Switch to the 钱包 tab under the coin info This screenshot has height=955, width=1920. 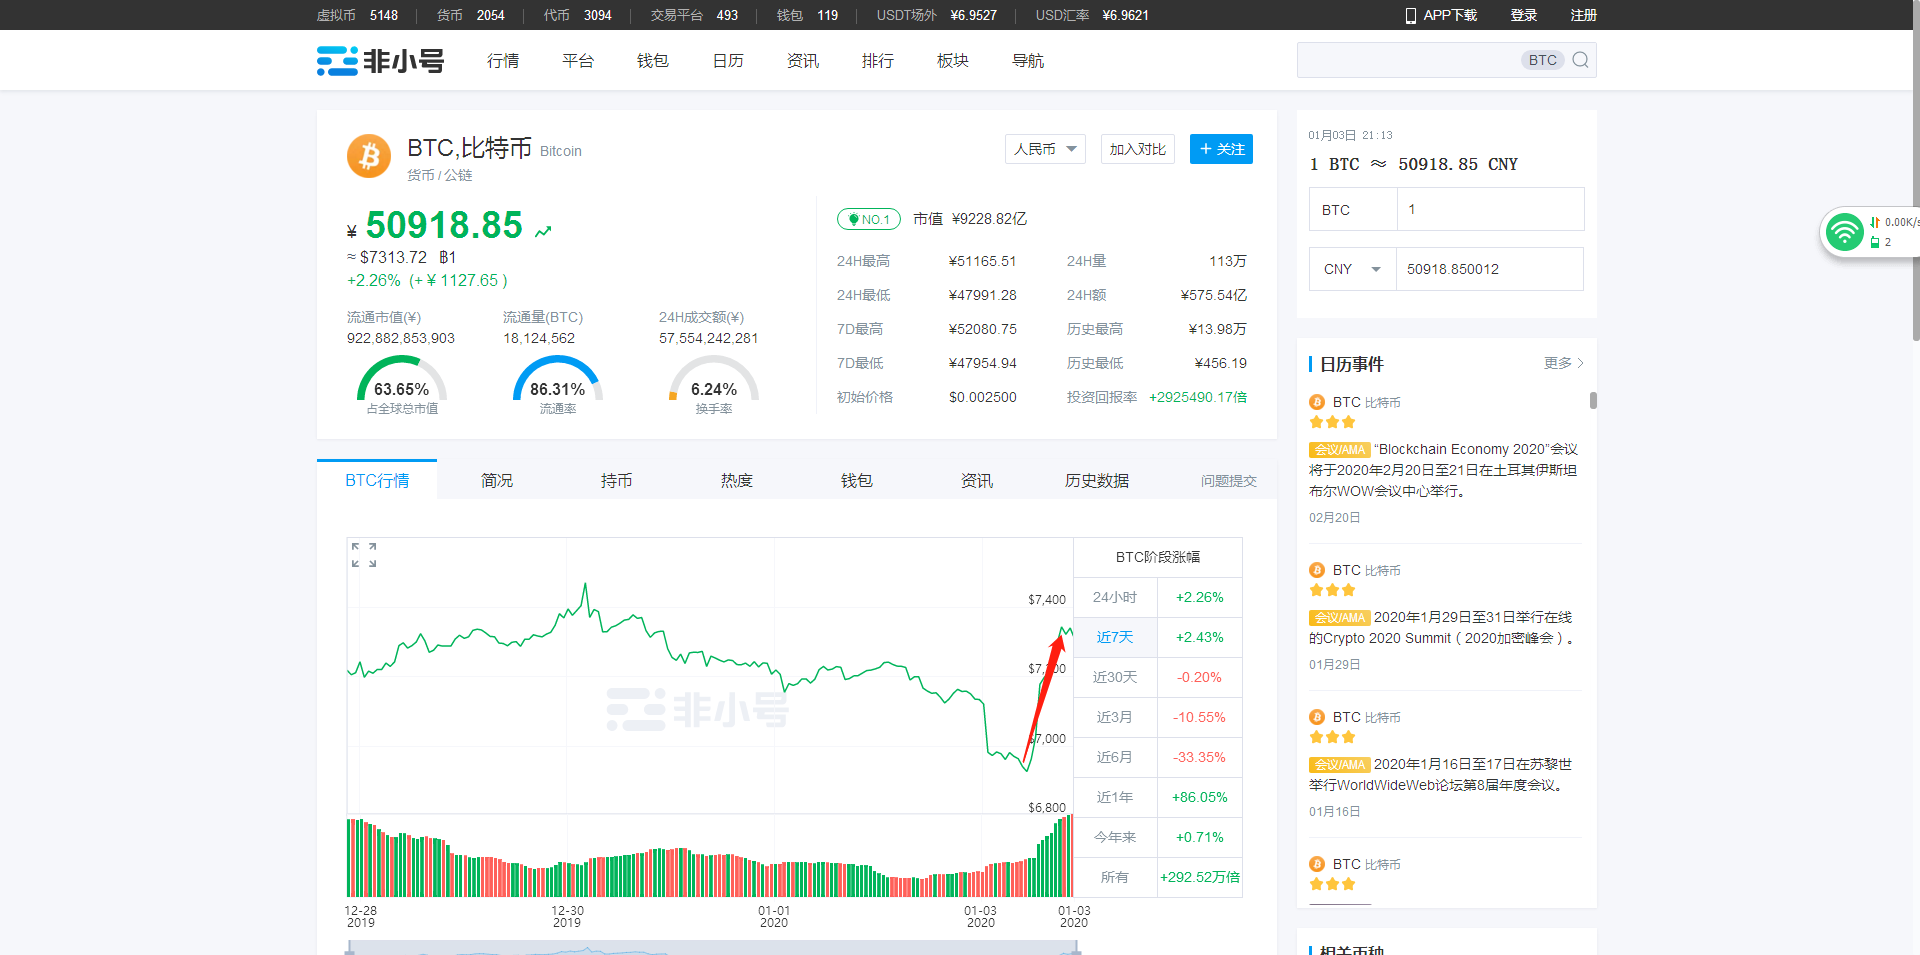pyautogui.click(x=857, y=480)
